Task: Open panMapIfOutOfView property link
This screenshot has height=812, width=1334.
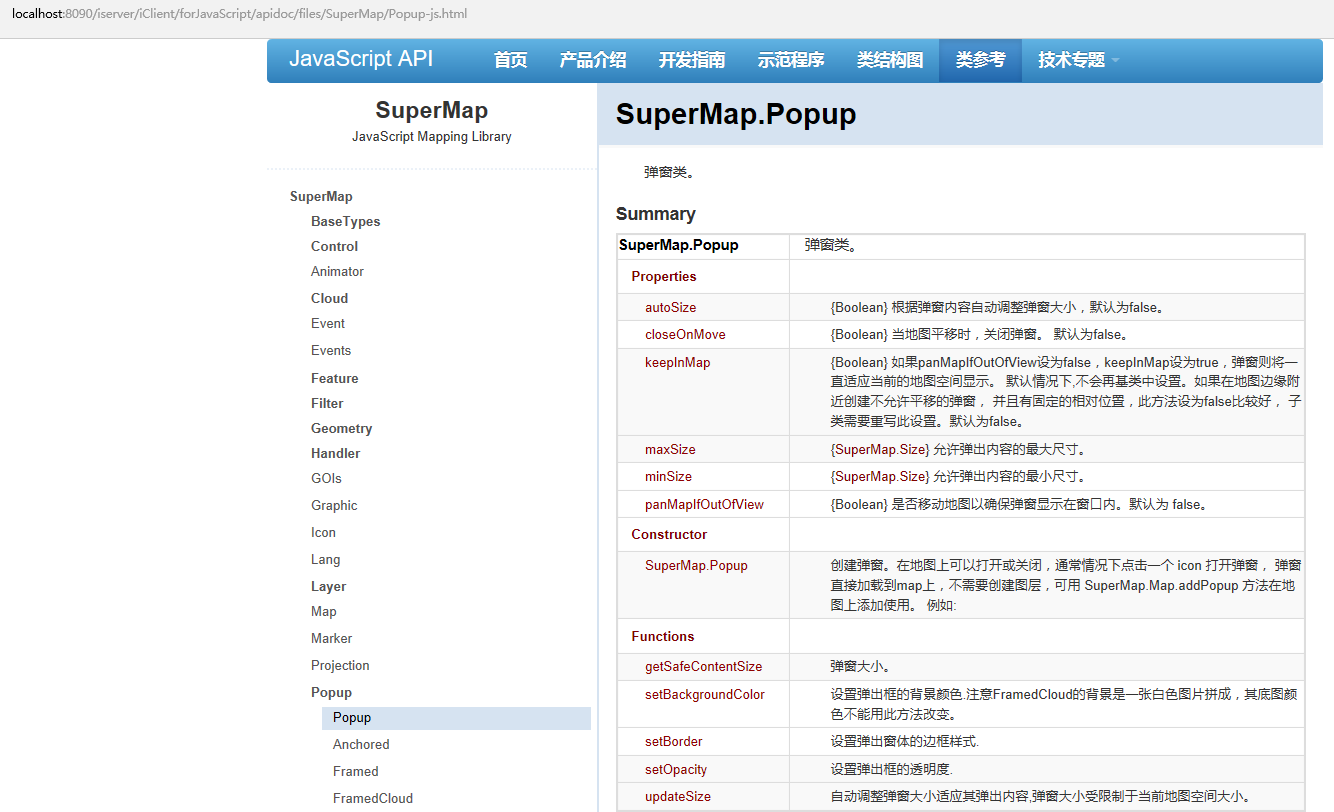Action: coord(704,505)
